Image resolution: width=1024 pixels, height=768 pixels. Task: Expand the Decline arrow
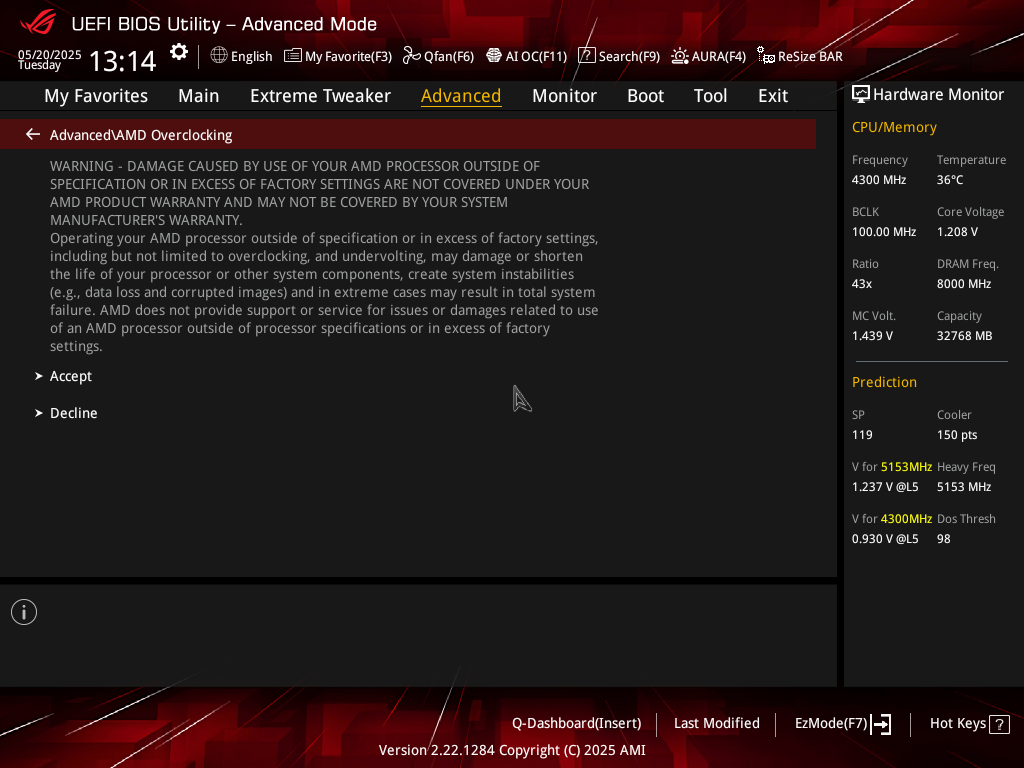39,413
